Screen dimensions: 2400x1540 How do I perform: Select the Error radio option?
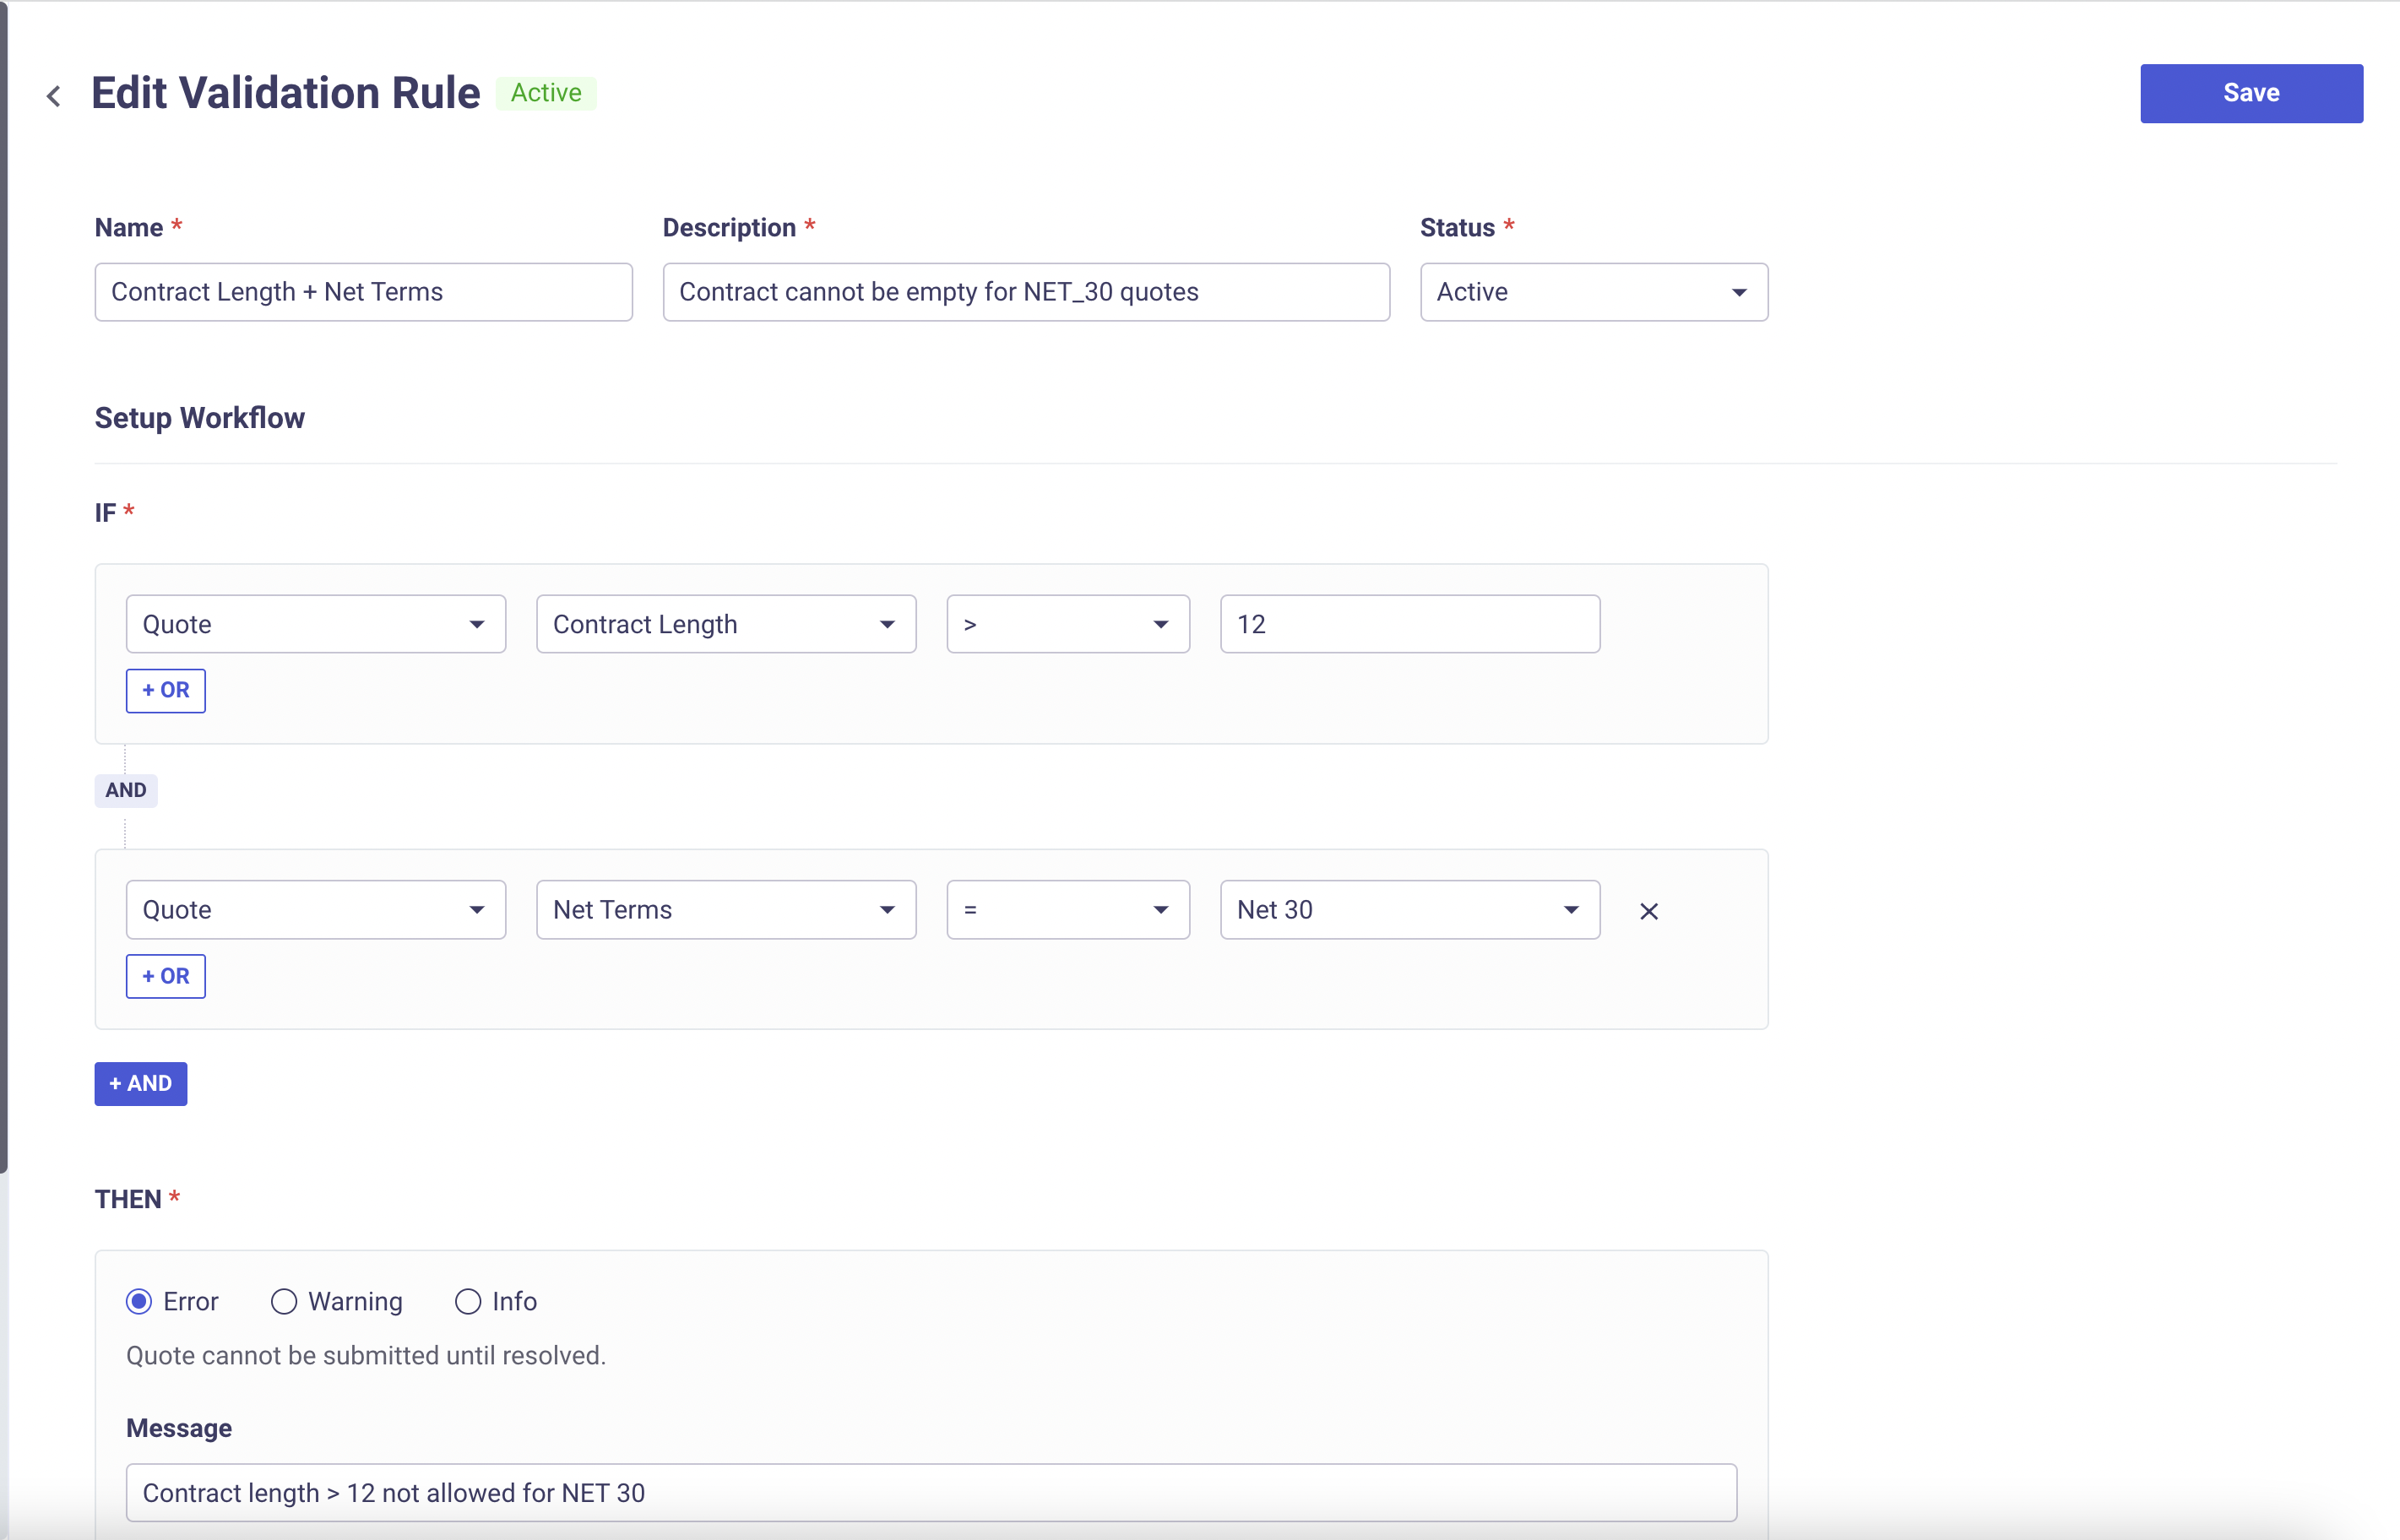click(x=140, y=1301)
